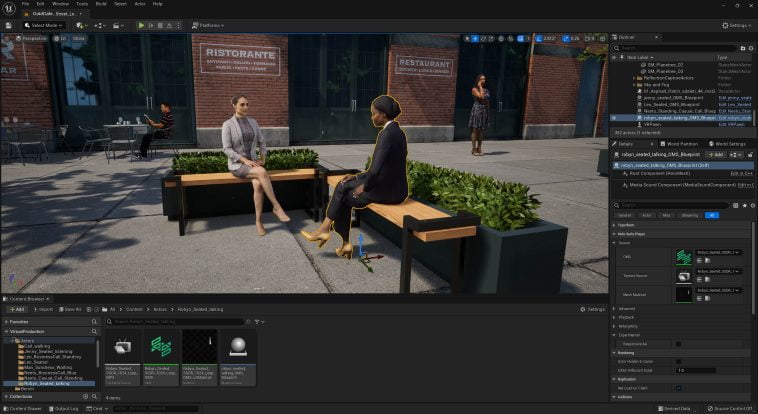This screenshot has width=758, height=414.
Task: Toggle the Responsive AA checkbox
Action: click(x=679, y=343)
